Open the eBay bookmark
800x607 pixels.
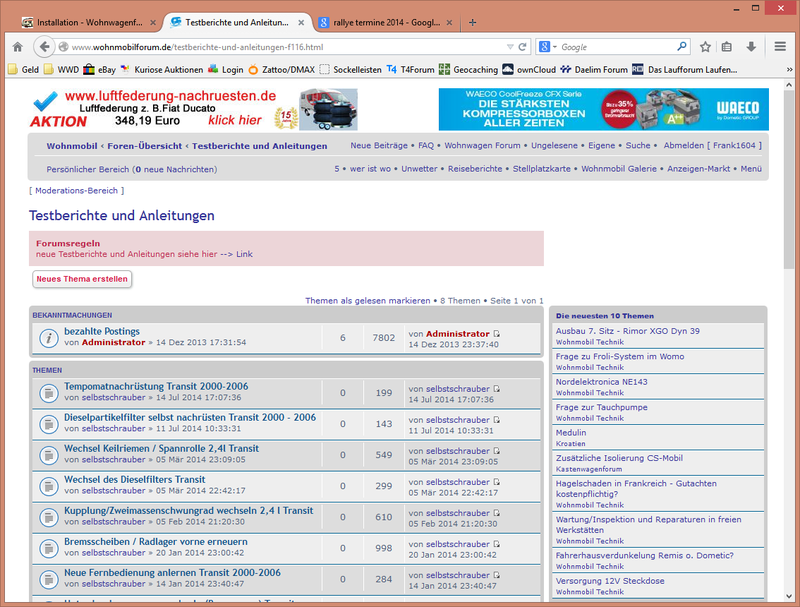coord(100,69)
